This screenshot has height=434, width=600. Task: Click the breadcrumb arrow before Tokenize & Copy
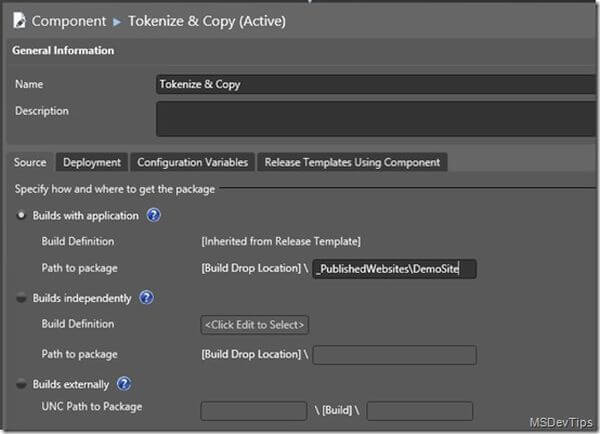118,20
